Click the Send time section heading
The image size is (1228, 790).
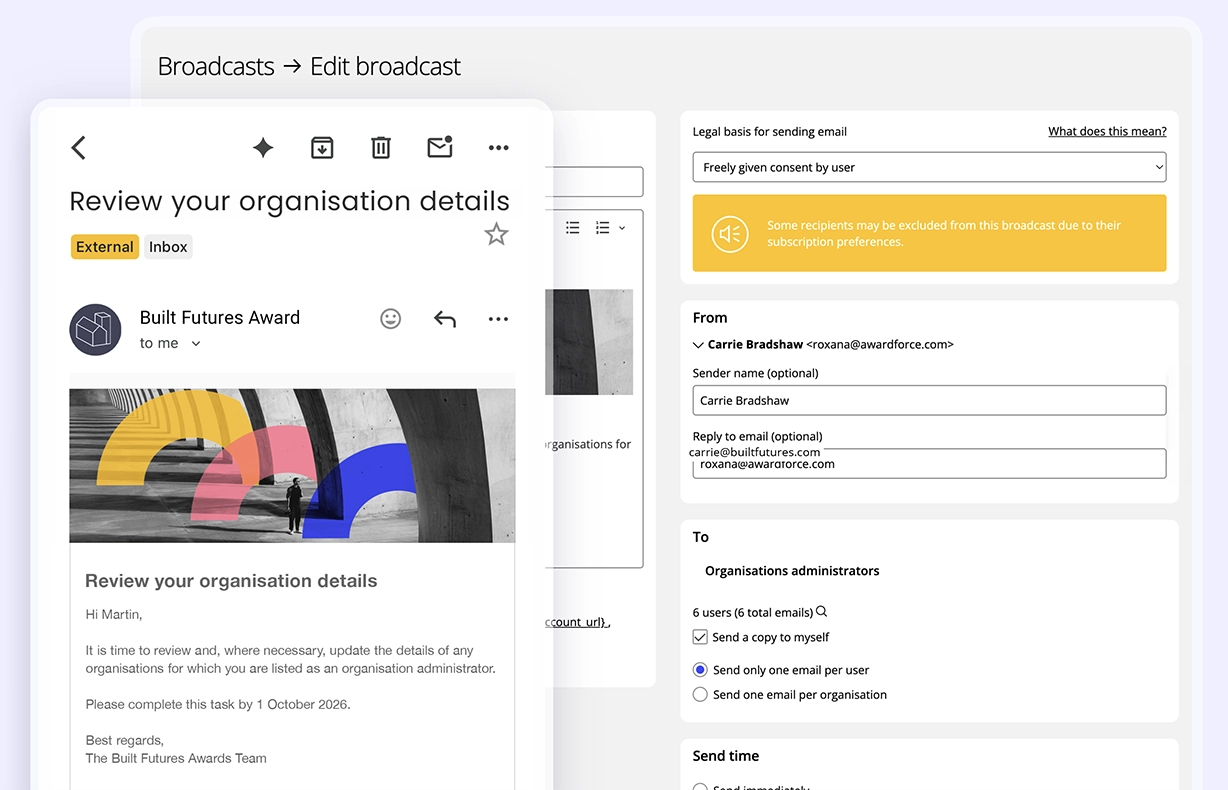726,756
